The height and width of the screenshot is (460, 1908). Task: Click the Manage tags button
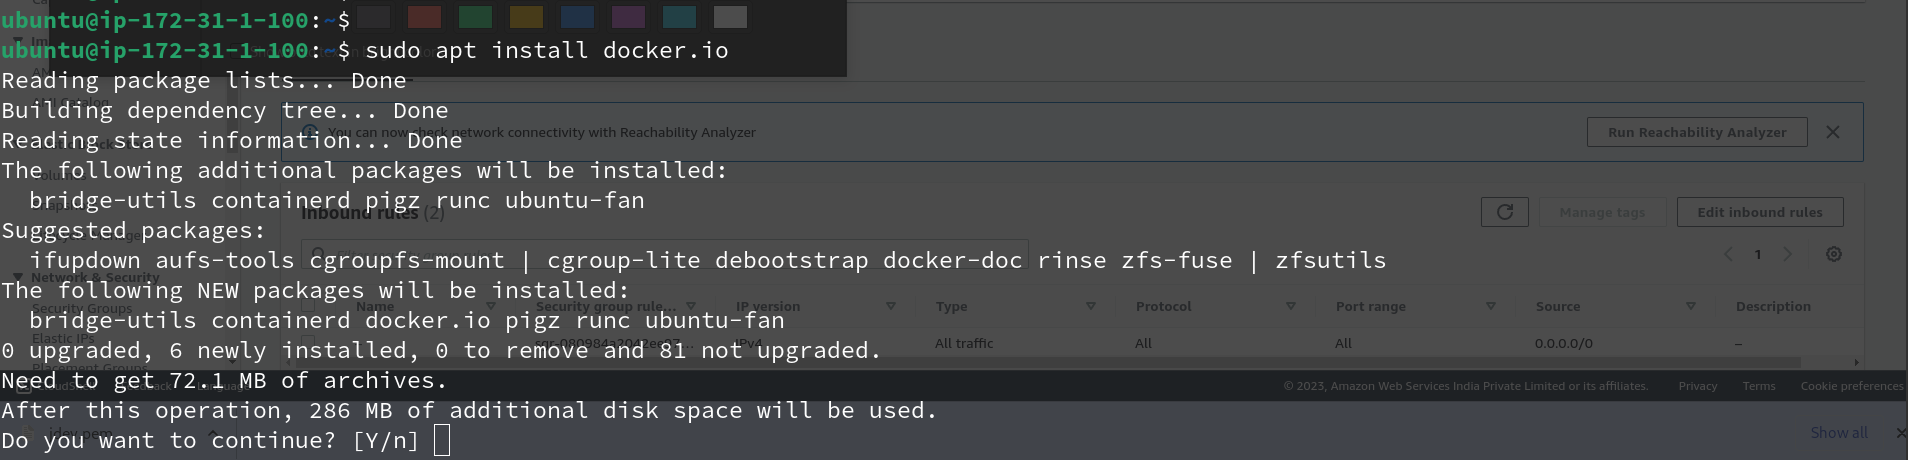[1602, 212]
